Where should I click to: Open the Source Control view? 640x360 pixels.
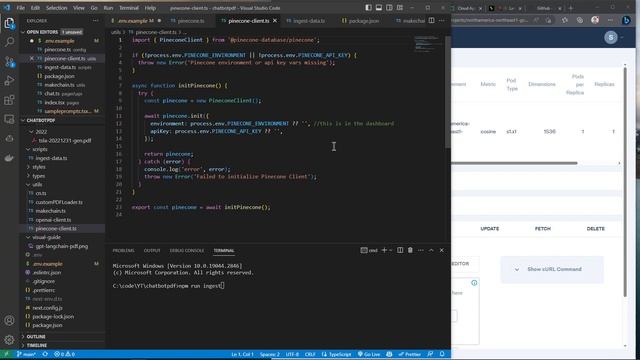pos(9,62)
